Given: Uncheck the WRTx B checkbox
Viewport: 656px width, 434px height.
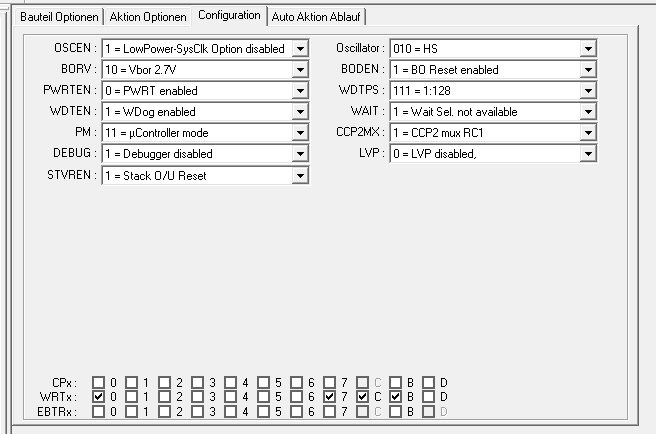Looking at the screenshot, I should coord(395,396).
